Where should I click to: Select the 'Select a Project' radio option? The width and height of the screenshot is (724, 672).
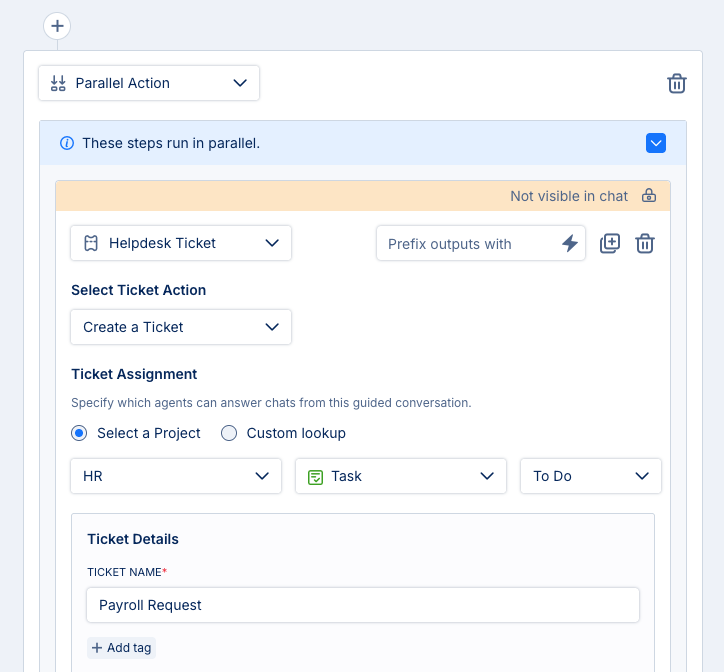79,433
